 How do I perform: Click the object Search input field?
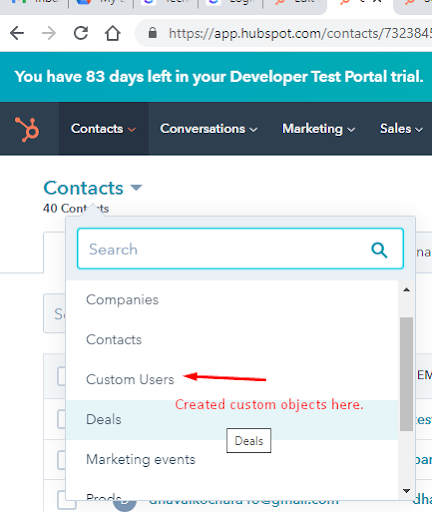pos(240,249)
